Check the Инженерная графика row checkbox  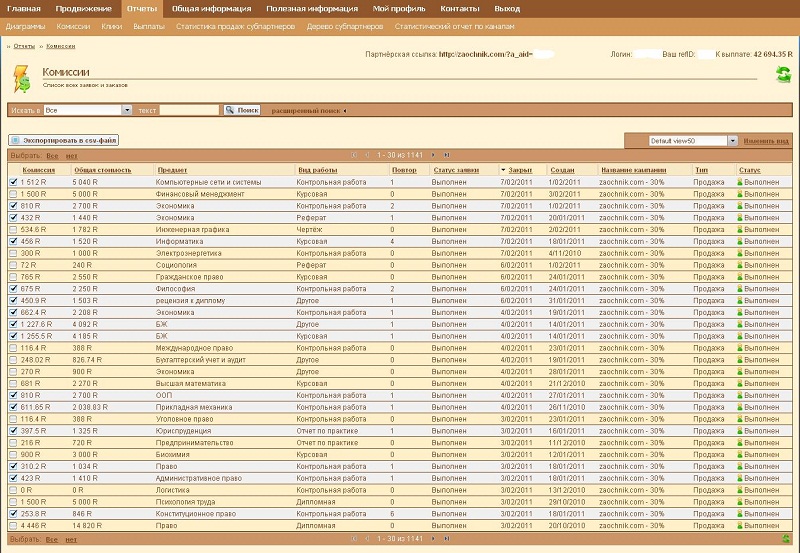[x=13, y=230]
